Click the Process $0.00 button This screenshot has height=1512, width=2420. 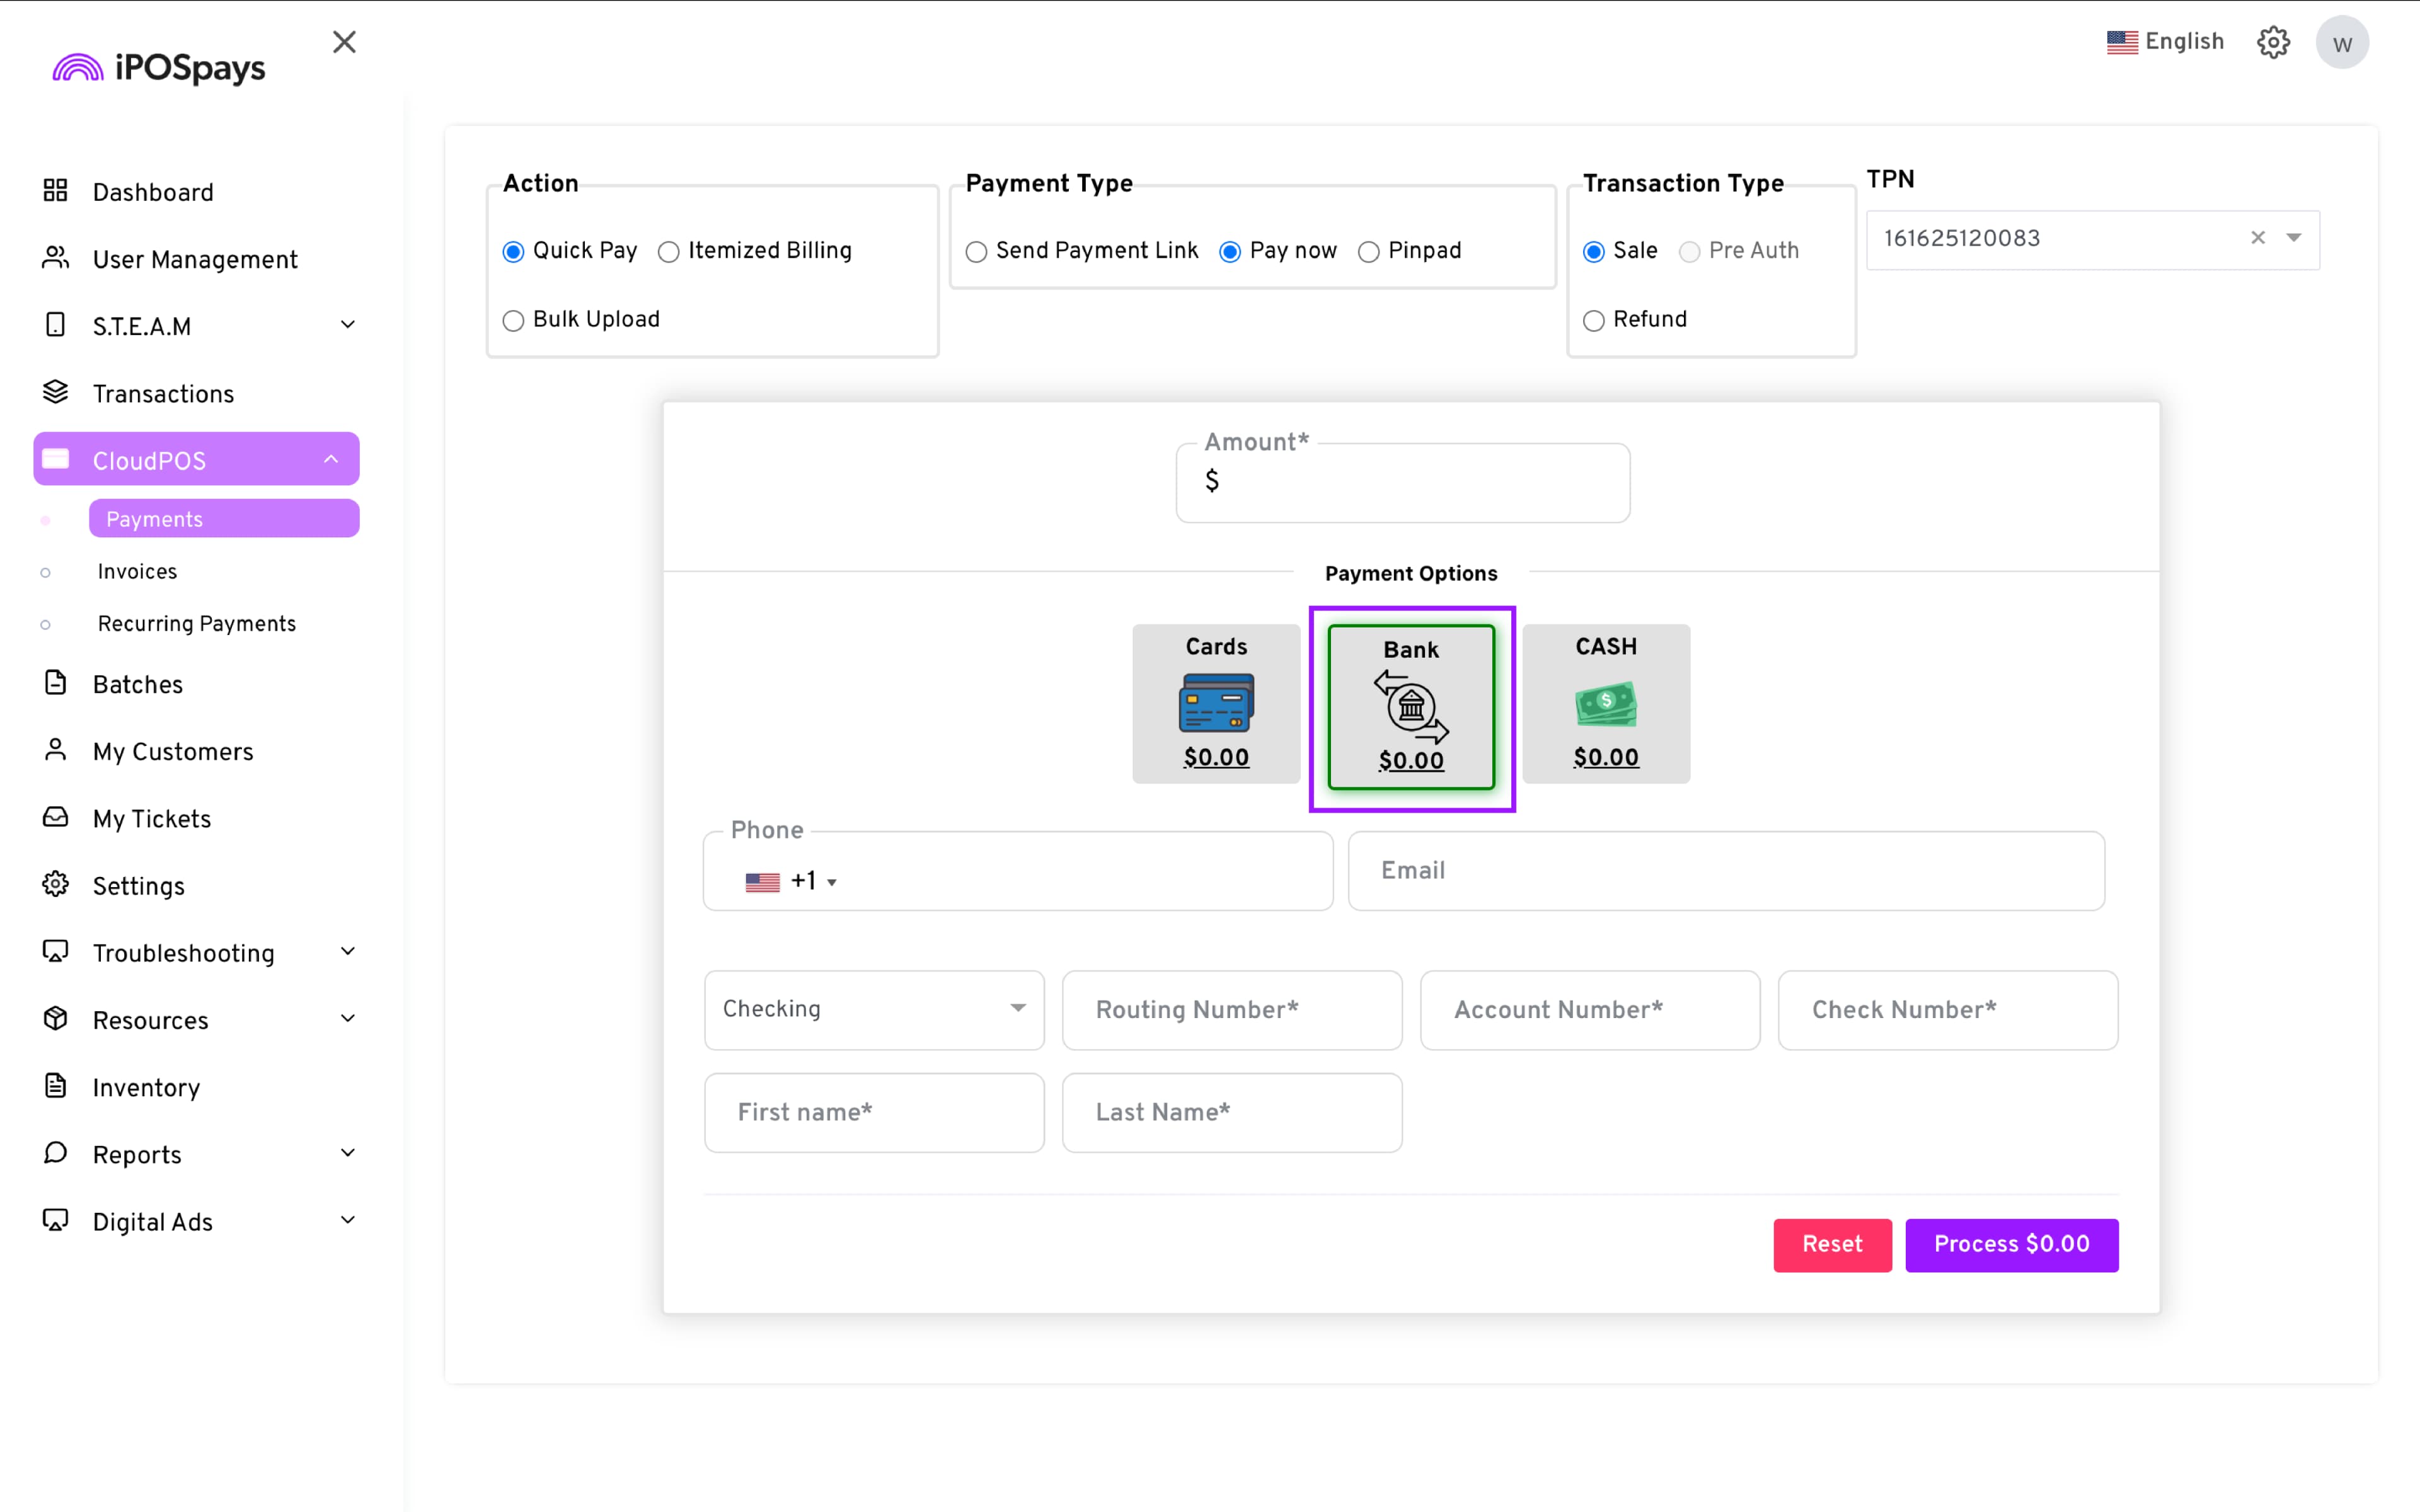click(x=2010, y=1244)
